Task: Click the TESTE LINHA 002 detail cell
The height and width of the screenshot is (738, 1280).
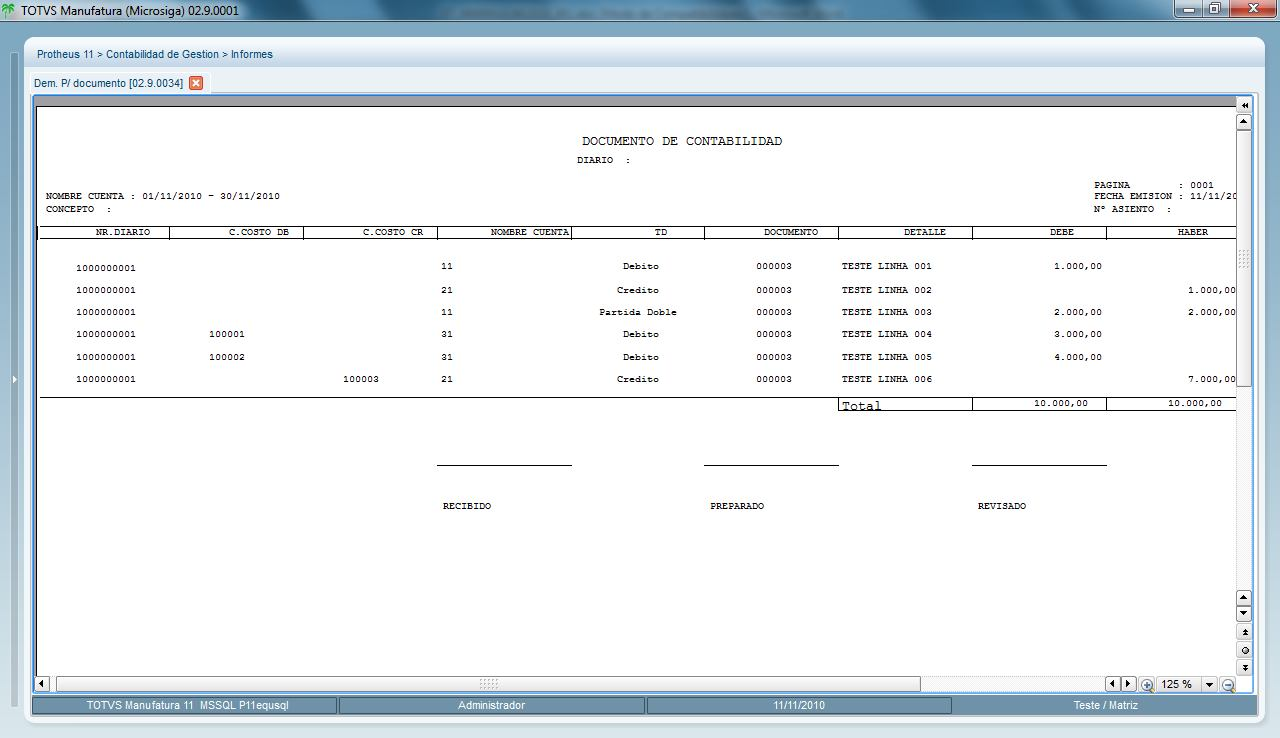Action: pyautogui.click(x=887, y=290)
